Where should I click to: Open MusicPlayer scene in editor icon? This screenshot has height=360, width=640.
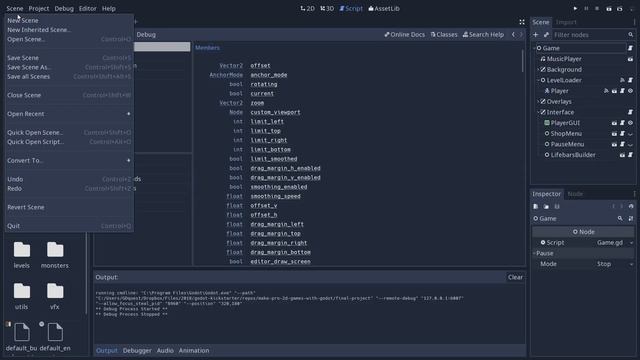[630, 59]
